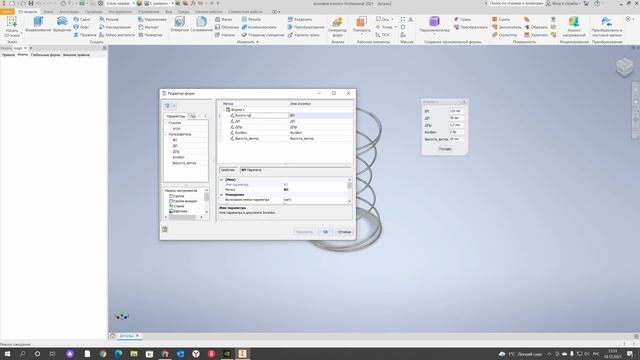Collapse the Форма 1 tree node
The image size is (640, 360).
[224, 109]
